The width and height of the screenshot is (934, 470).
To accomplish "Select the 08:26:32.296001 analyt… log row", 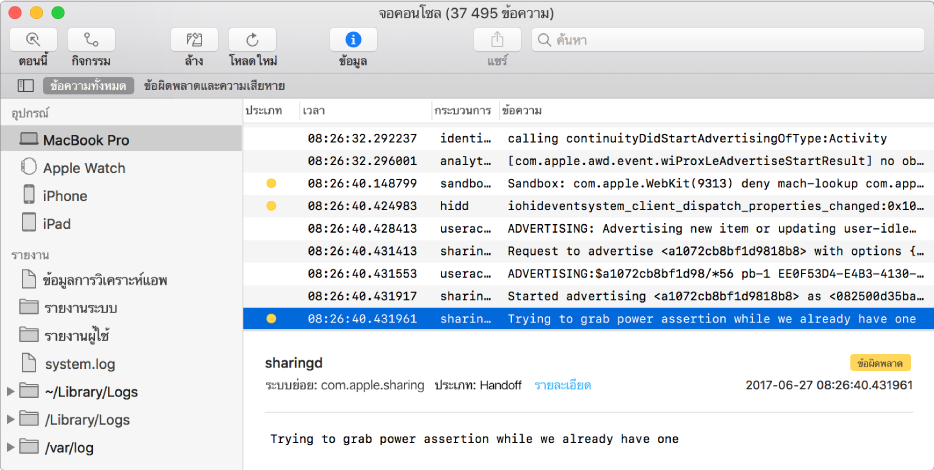I will click(x=589, y=161).
